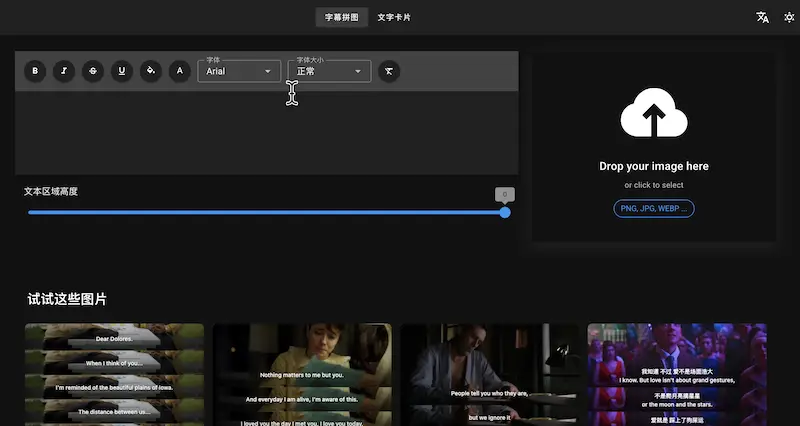Open the 字体大小 size dropdown
The width and height of the screenshot is (800, 426).
pyautogui.click(x=330, y=71)
